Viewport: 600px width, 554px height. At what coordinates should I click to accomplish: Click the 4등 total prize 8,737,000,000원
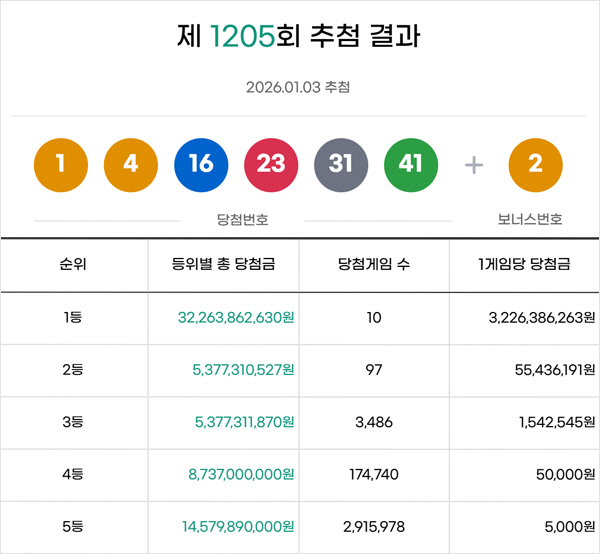point(241,474)
